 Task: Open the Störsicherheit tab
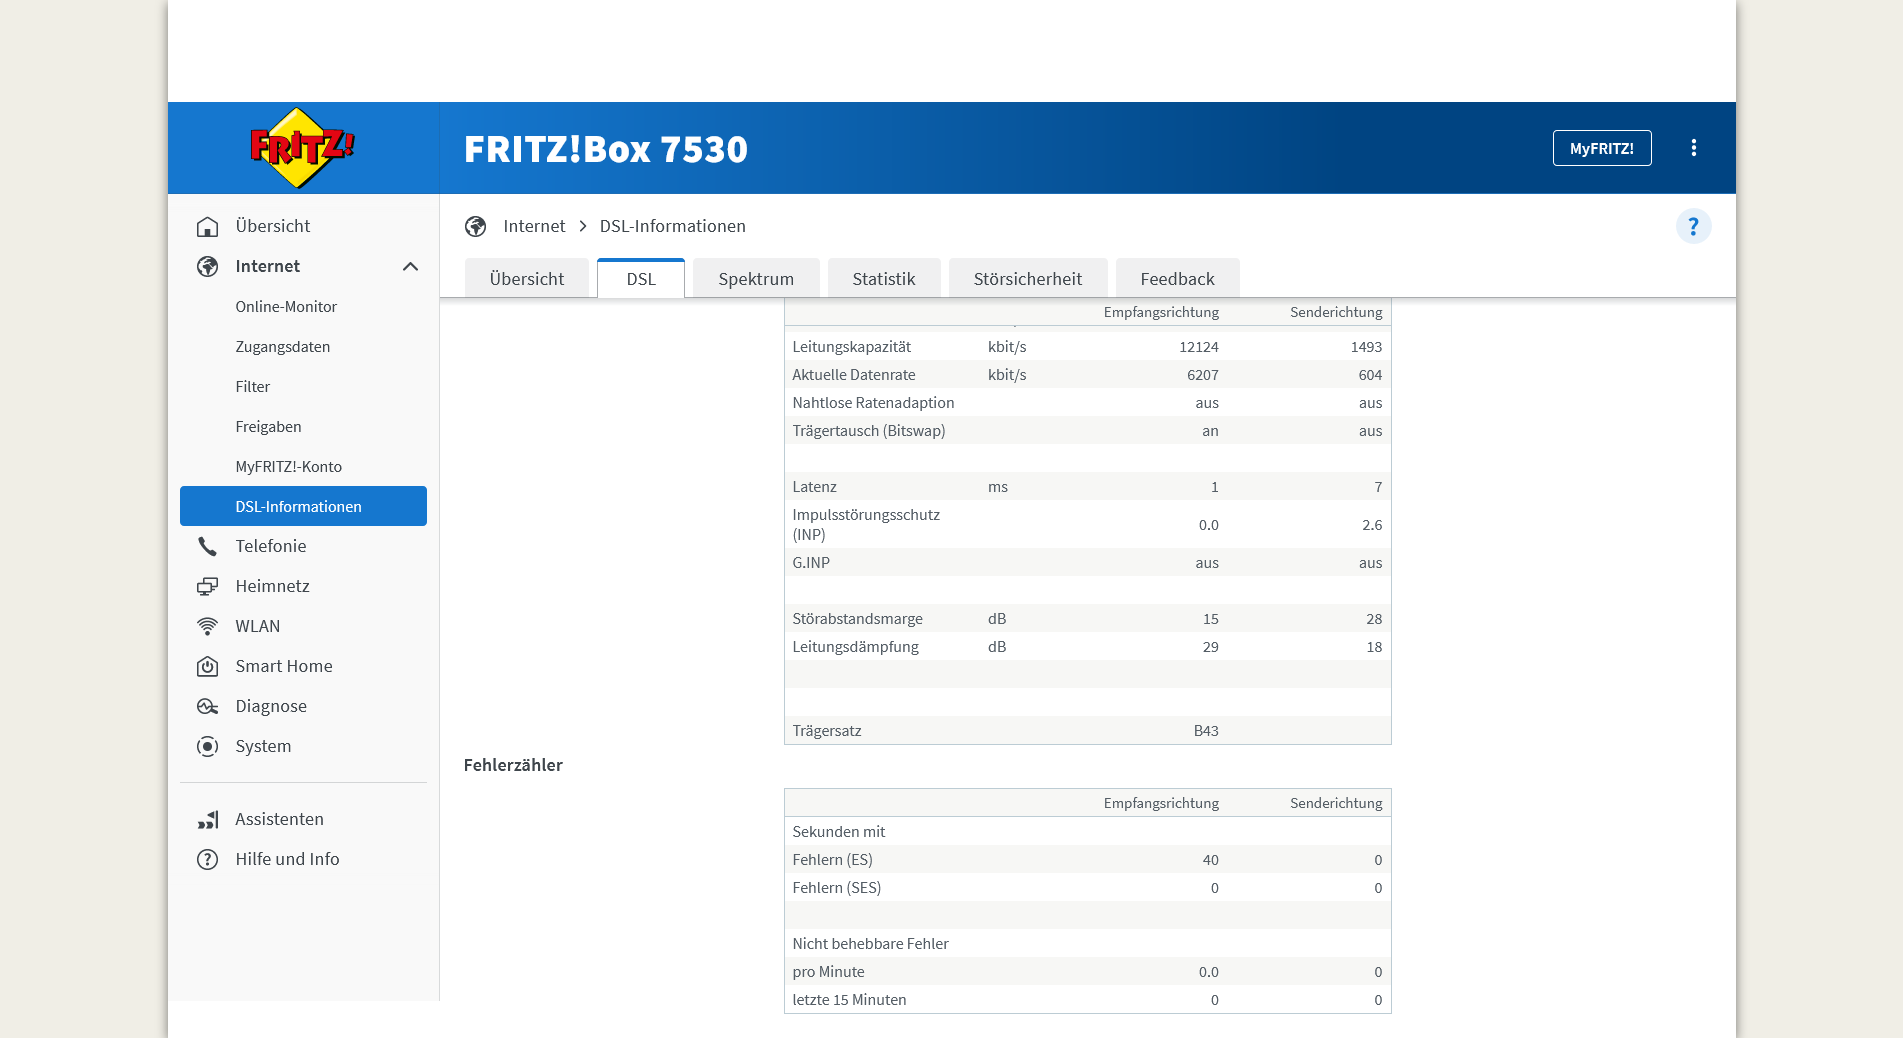pos(1027,279)
